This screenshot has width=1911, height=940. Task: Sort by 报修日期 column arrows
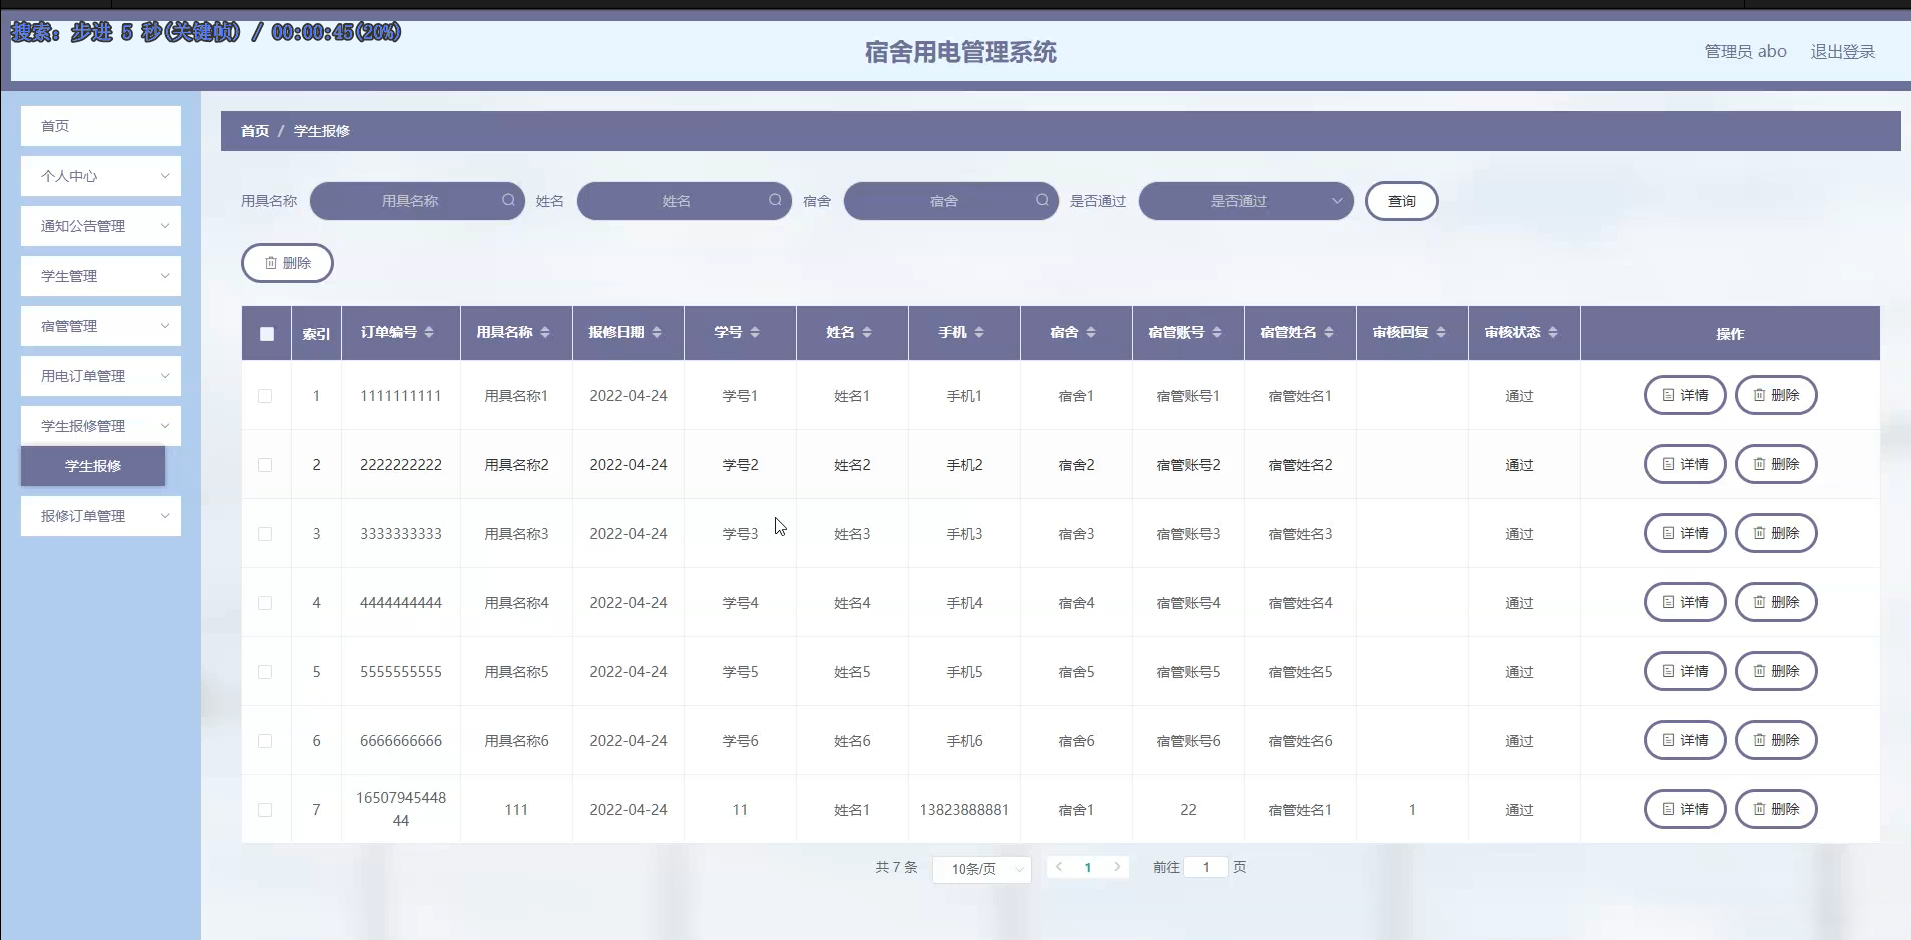coord(657,332)
